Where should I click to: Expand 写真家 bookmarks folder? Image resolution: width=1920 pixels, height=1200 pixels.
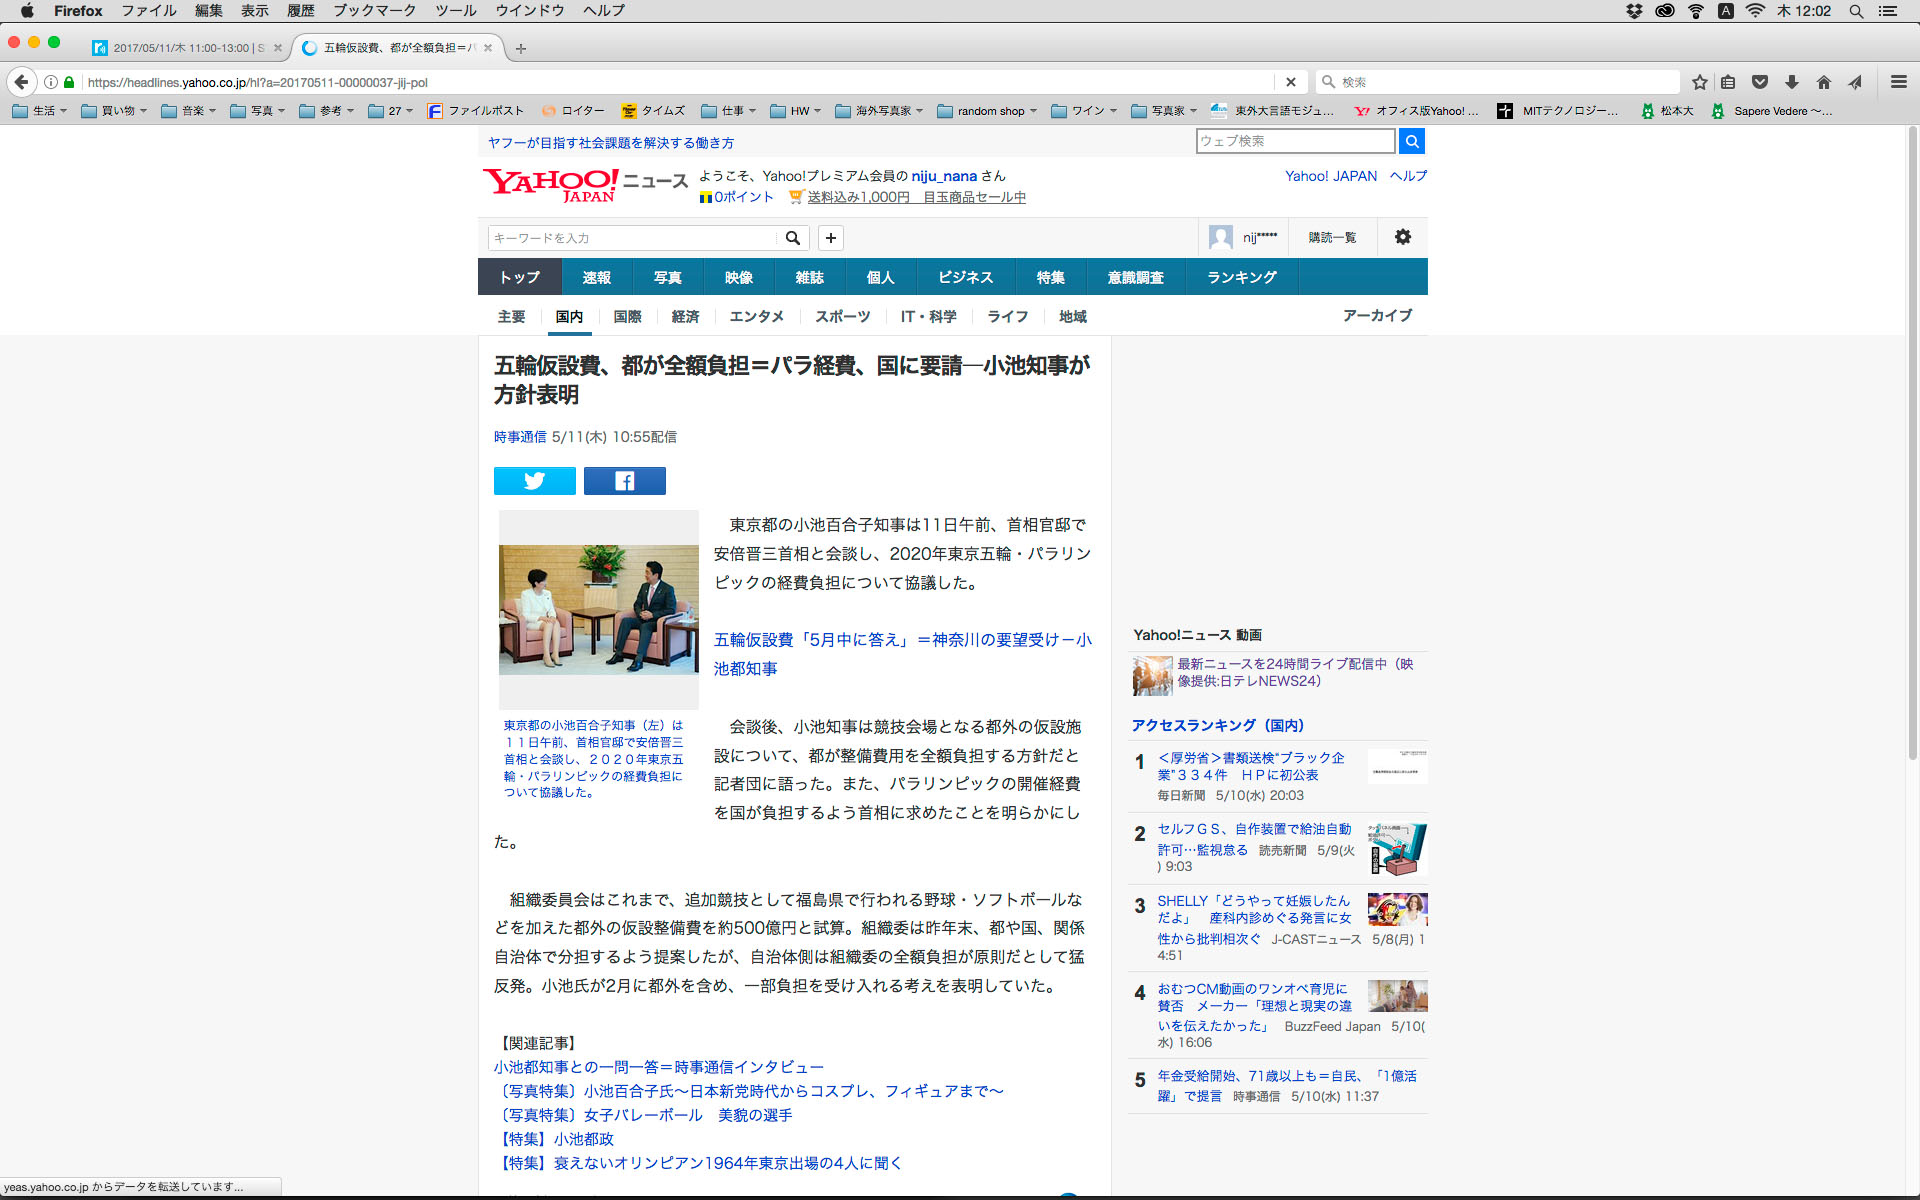pos(1166,111)
